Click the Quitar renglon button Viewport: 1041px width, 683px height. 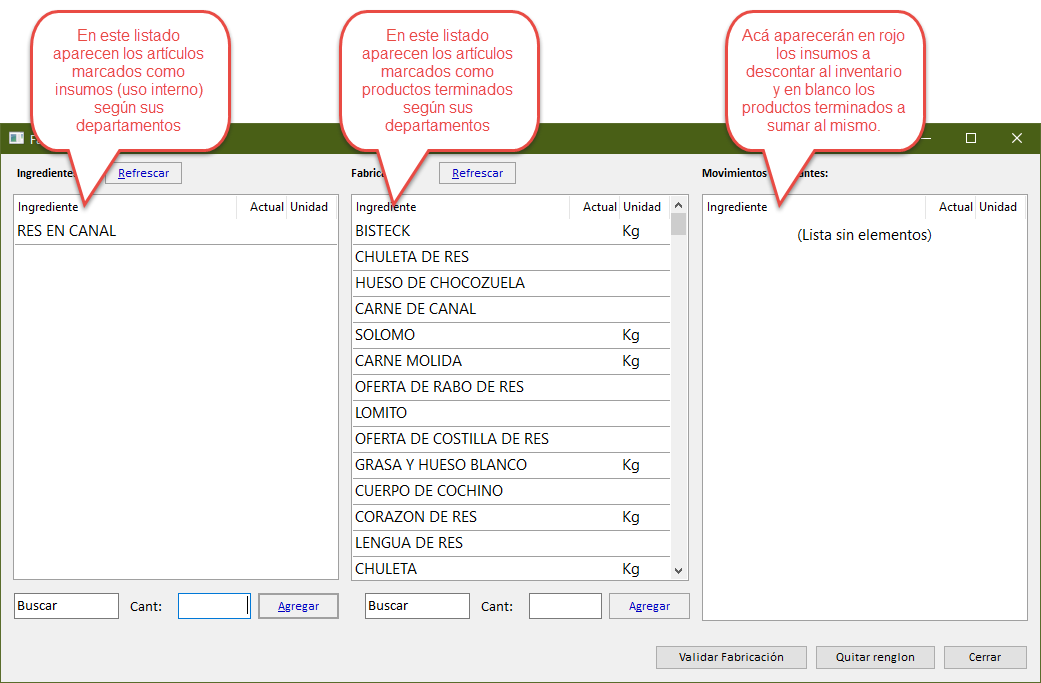click(x=874, y=657)
